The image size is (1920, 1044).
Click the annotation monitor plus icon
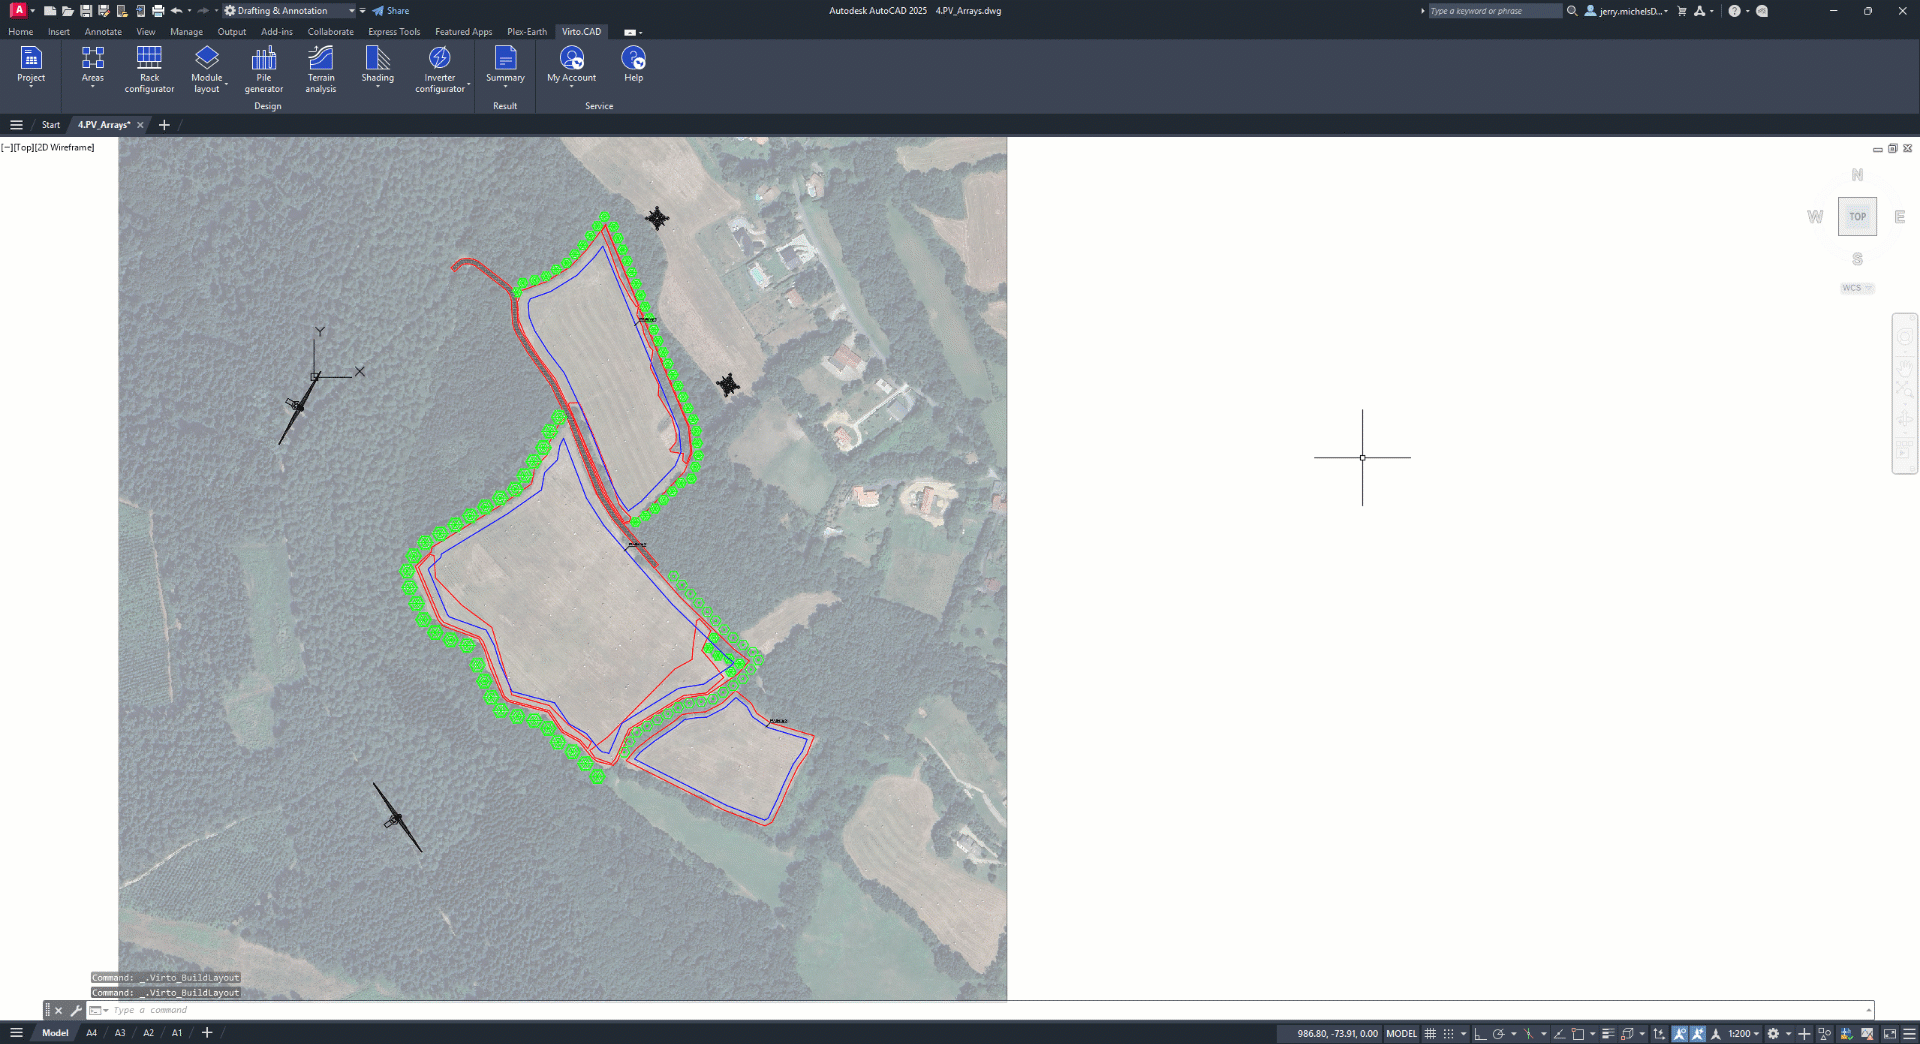click(x=1804, y=1034)
